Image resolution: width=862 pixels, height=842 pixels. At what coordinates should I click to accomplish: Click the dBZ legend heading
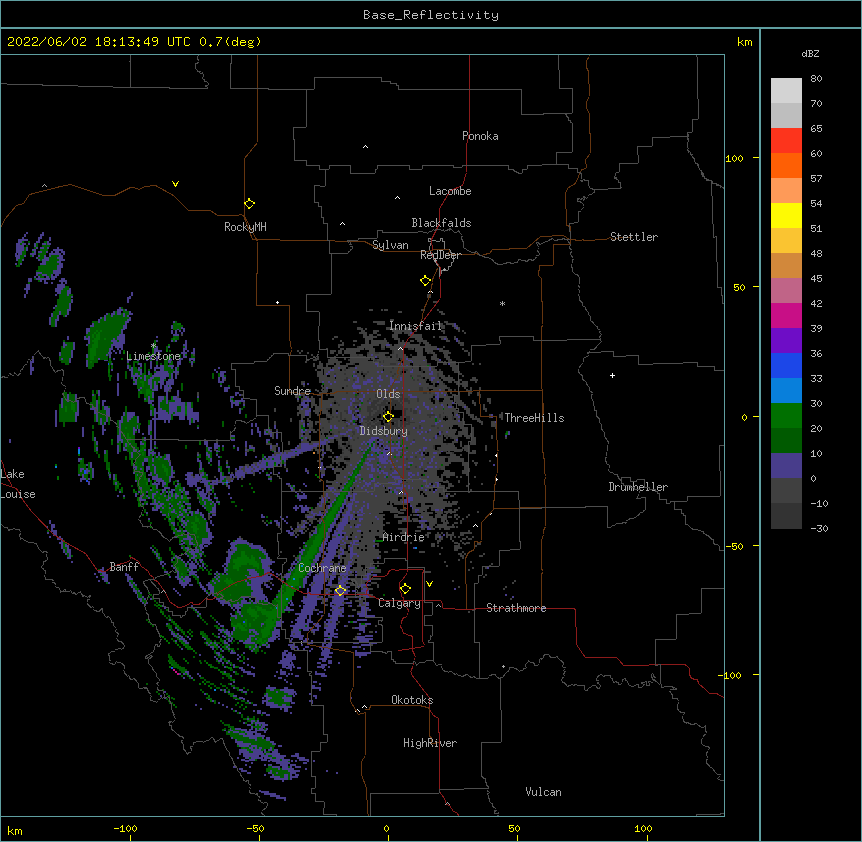click(810, 53)
